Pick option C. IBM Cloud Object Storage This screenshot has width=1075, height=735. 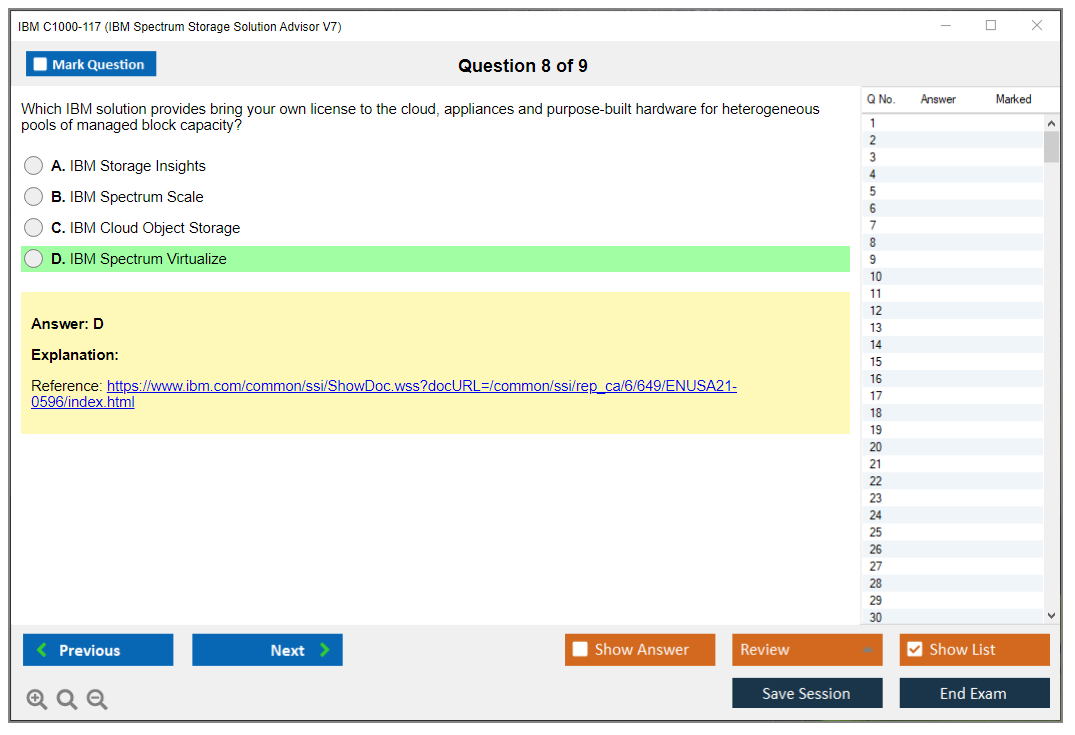34,228
